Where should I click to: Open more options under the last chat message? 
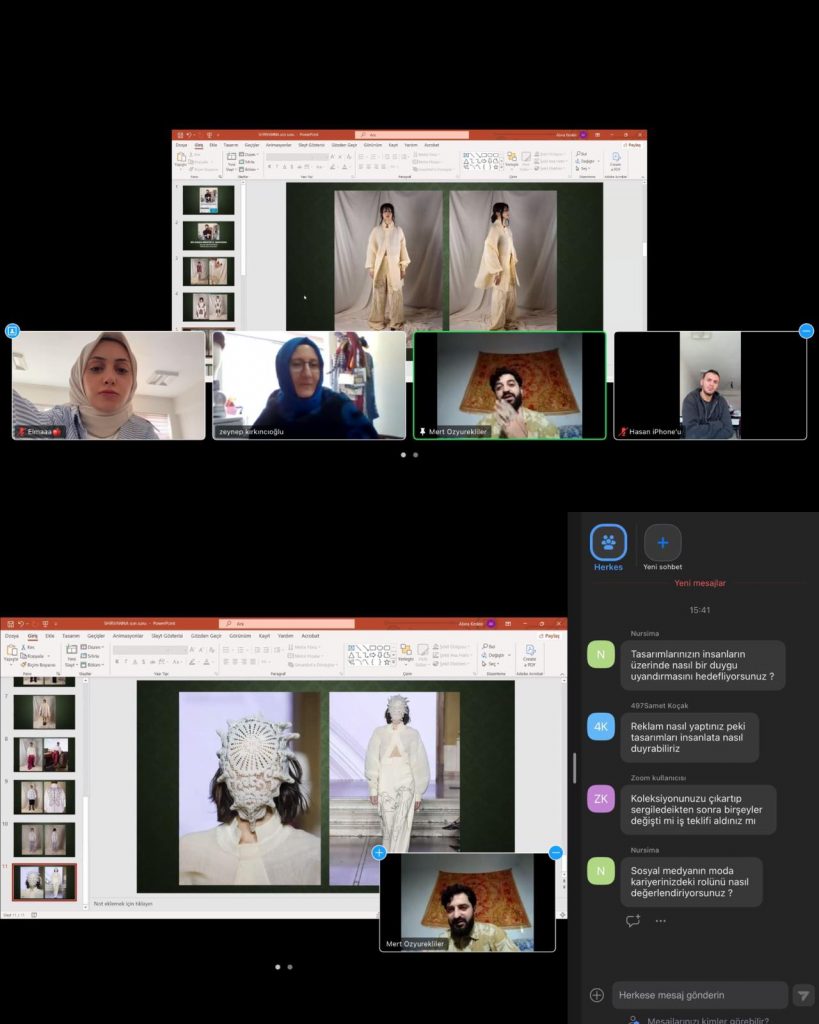pyautogui.click(x=660, y=921)
